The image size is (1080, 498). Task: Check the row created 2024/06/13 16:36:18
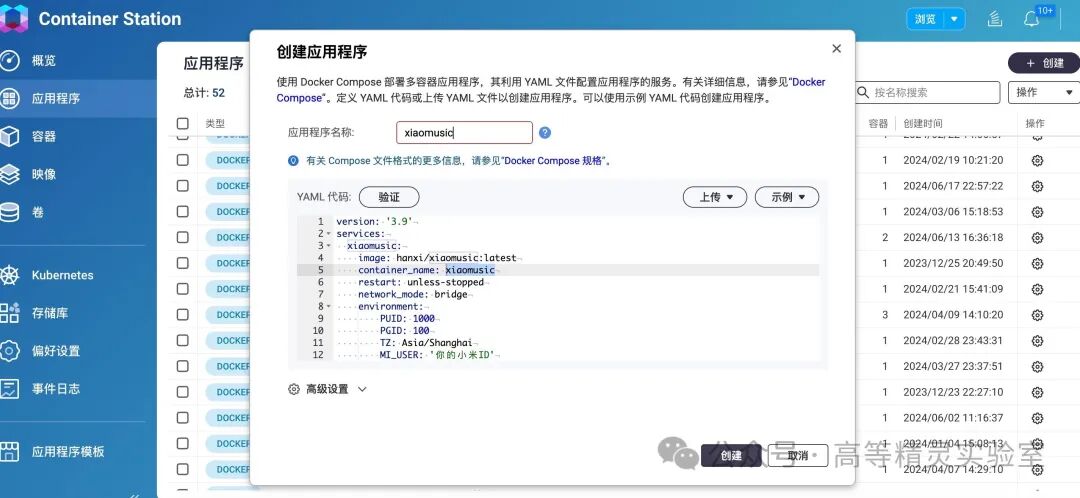pos(183,237)
